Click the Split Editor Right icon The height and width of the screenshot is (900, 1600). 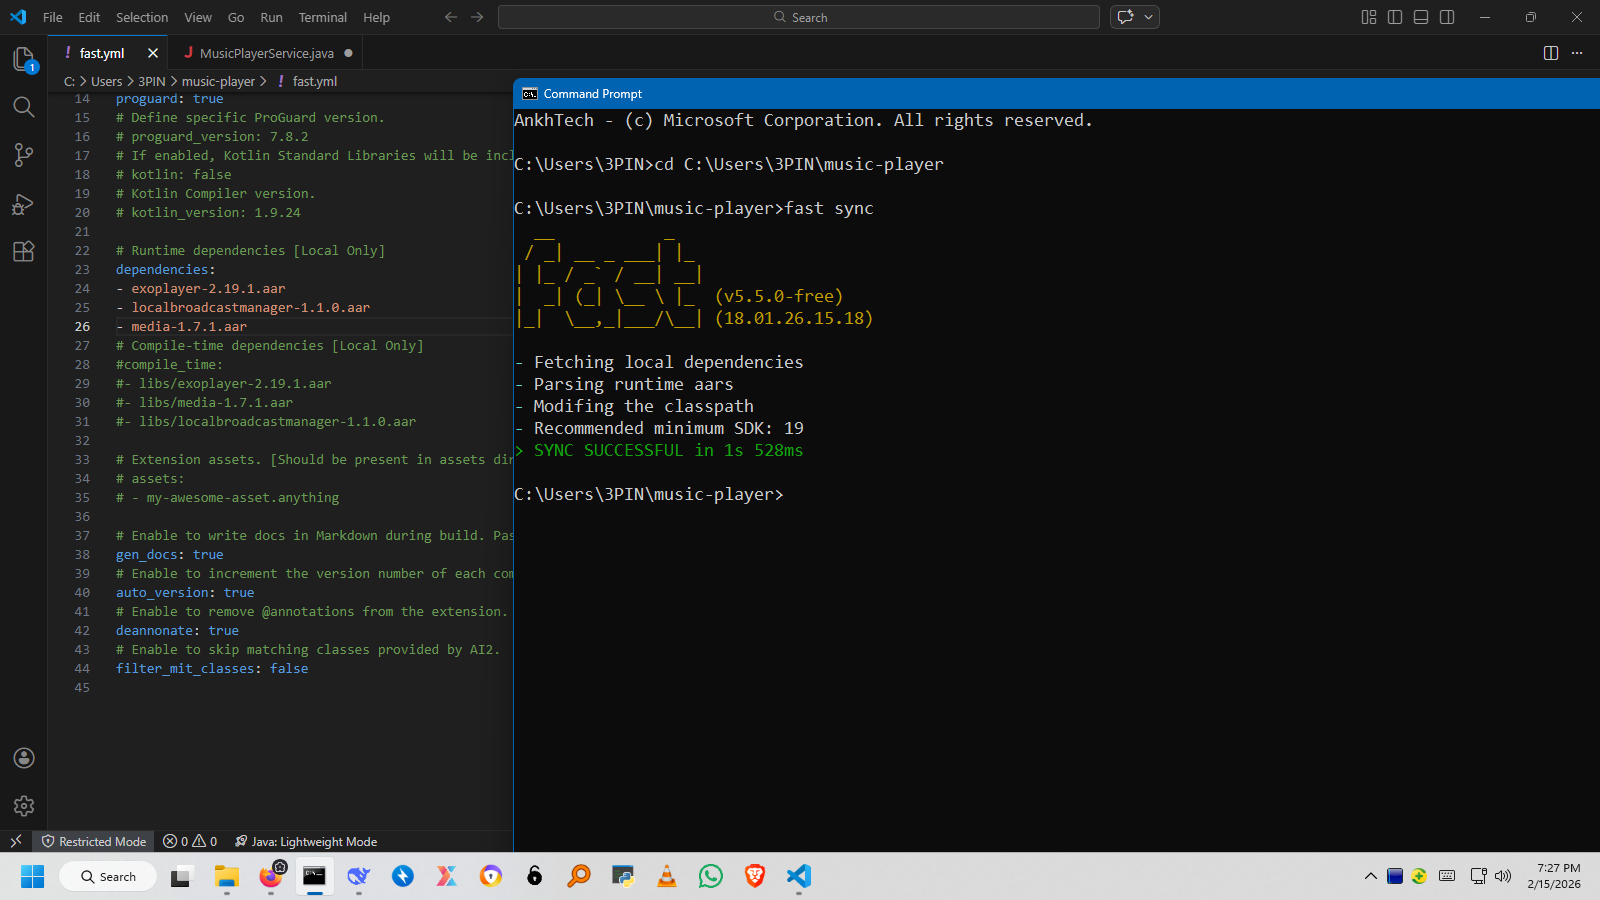1551,53
